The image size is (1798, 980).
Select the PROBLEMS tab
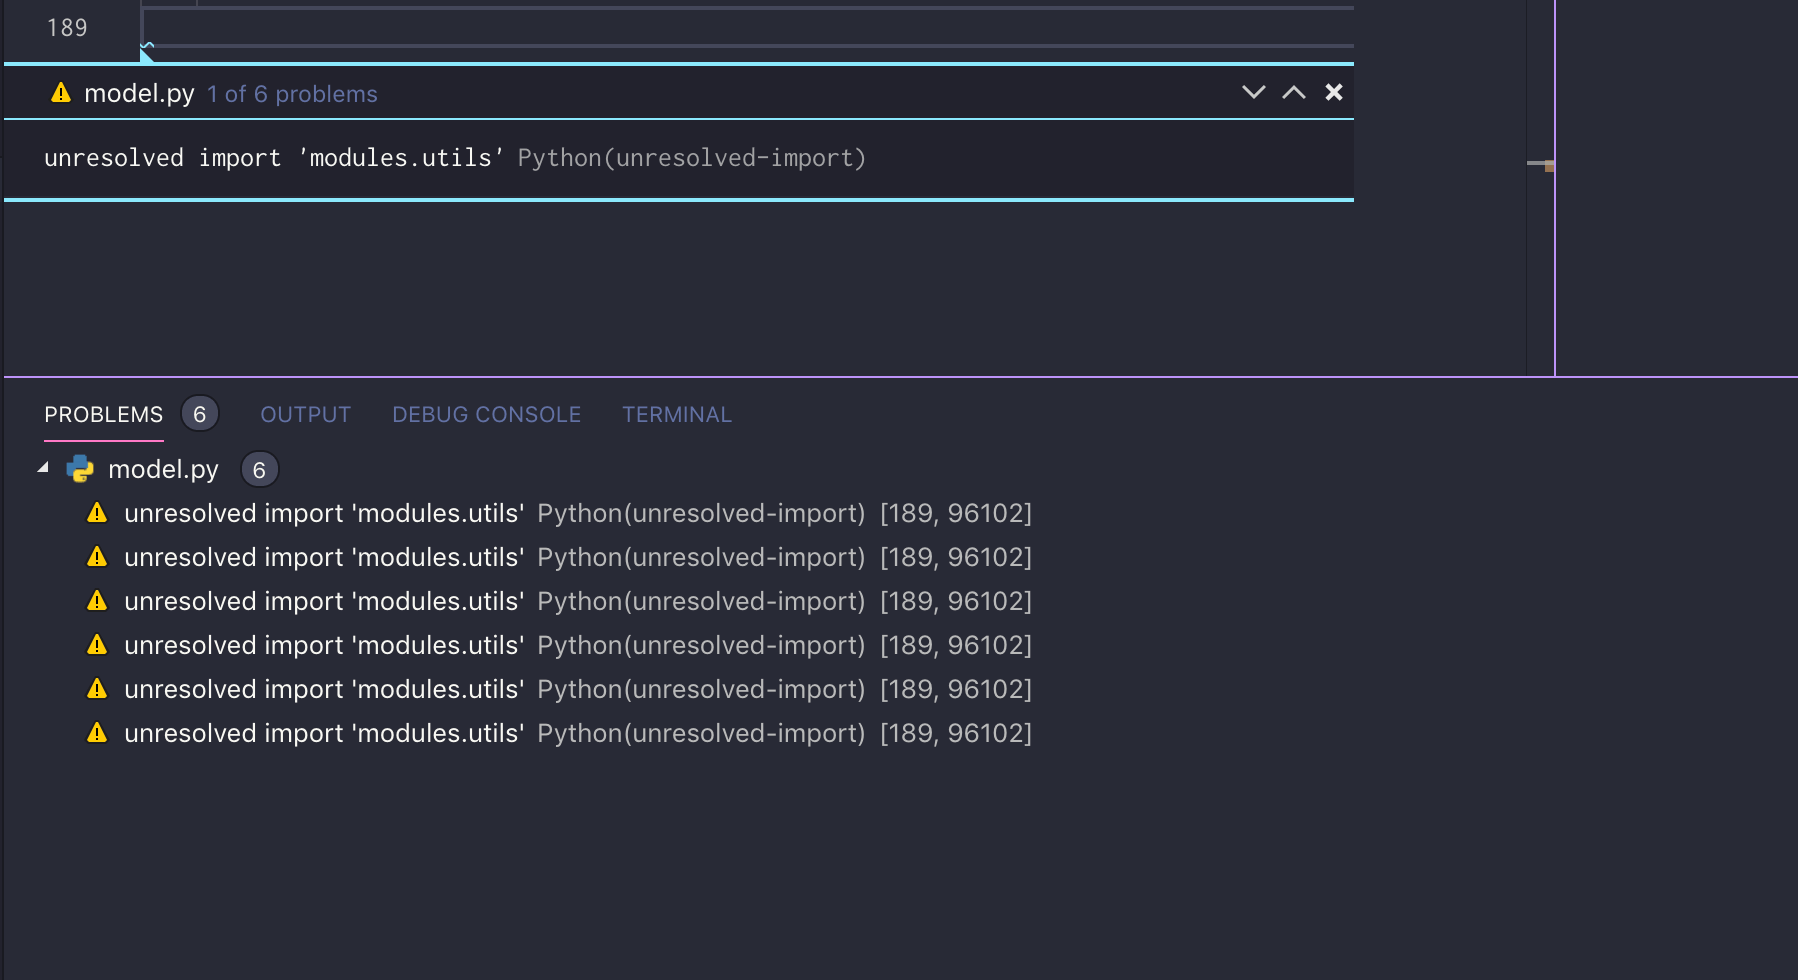click(x=103, y=414)
